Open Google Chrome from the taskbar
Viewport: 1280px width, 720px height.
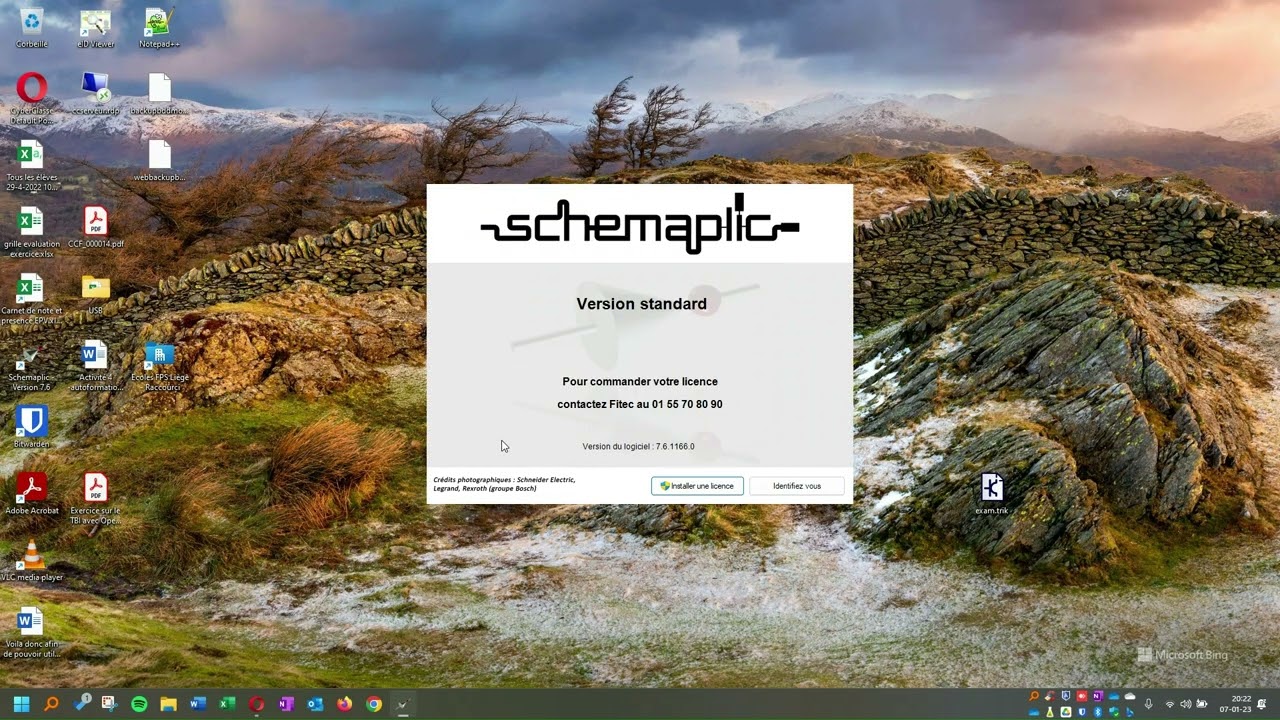point(374,704)
